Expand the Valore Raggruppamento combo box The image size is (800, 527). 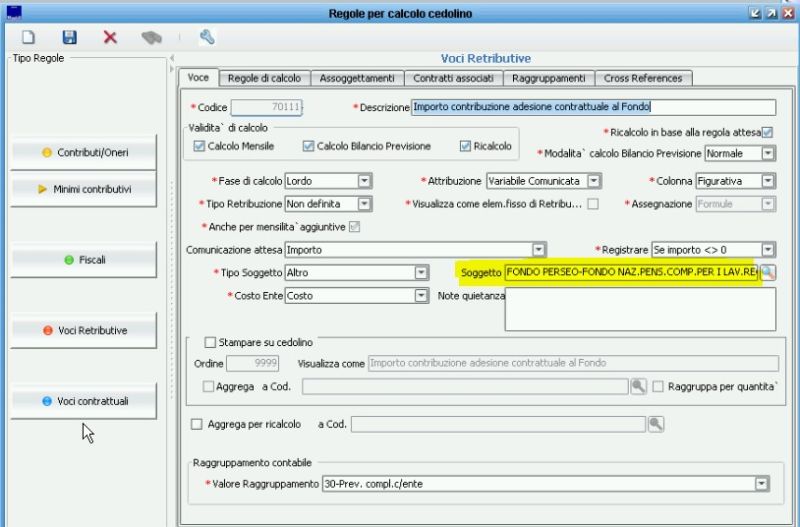pyautogui.click(x=762, y=484)
